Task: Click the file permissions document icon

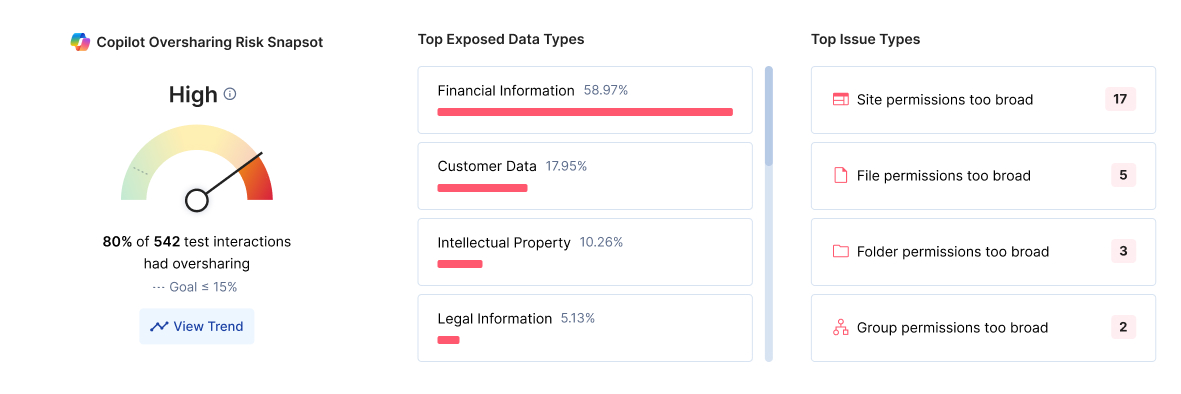Action: click(x=841, y=176)
